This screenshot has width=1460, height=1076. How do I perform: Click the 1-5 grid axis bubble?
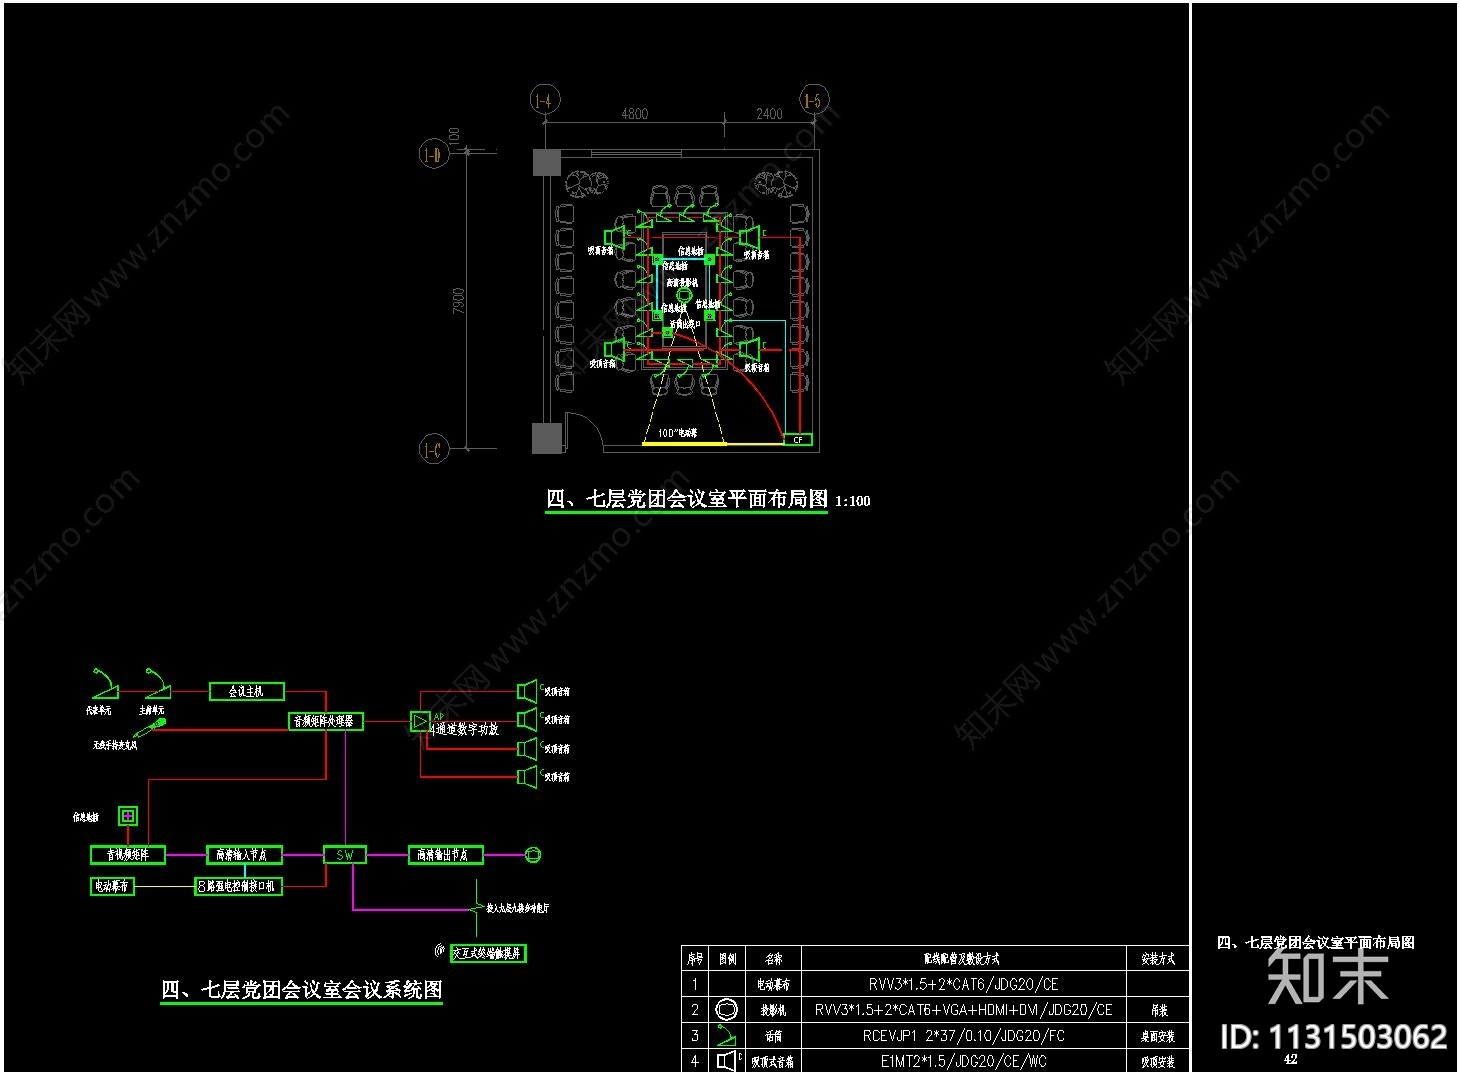click(x=813, y=100)
